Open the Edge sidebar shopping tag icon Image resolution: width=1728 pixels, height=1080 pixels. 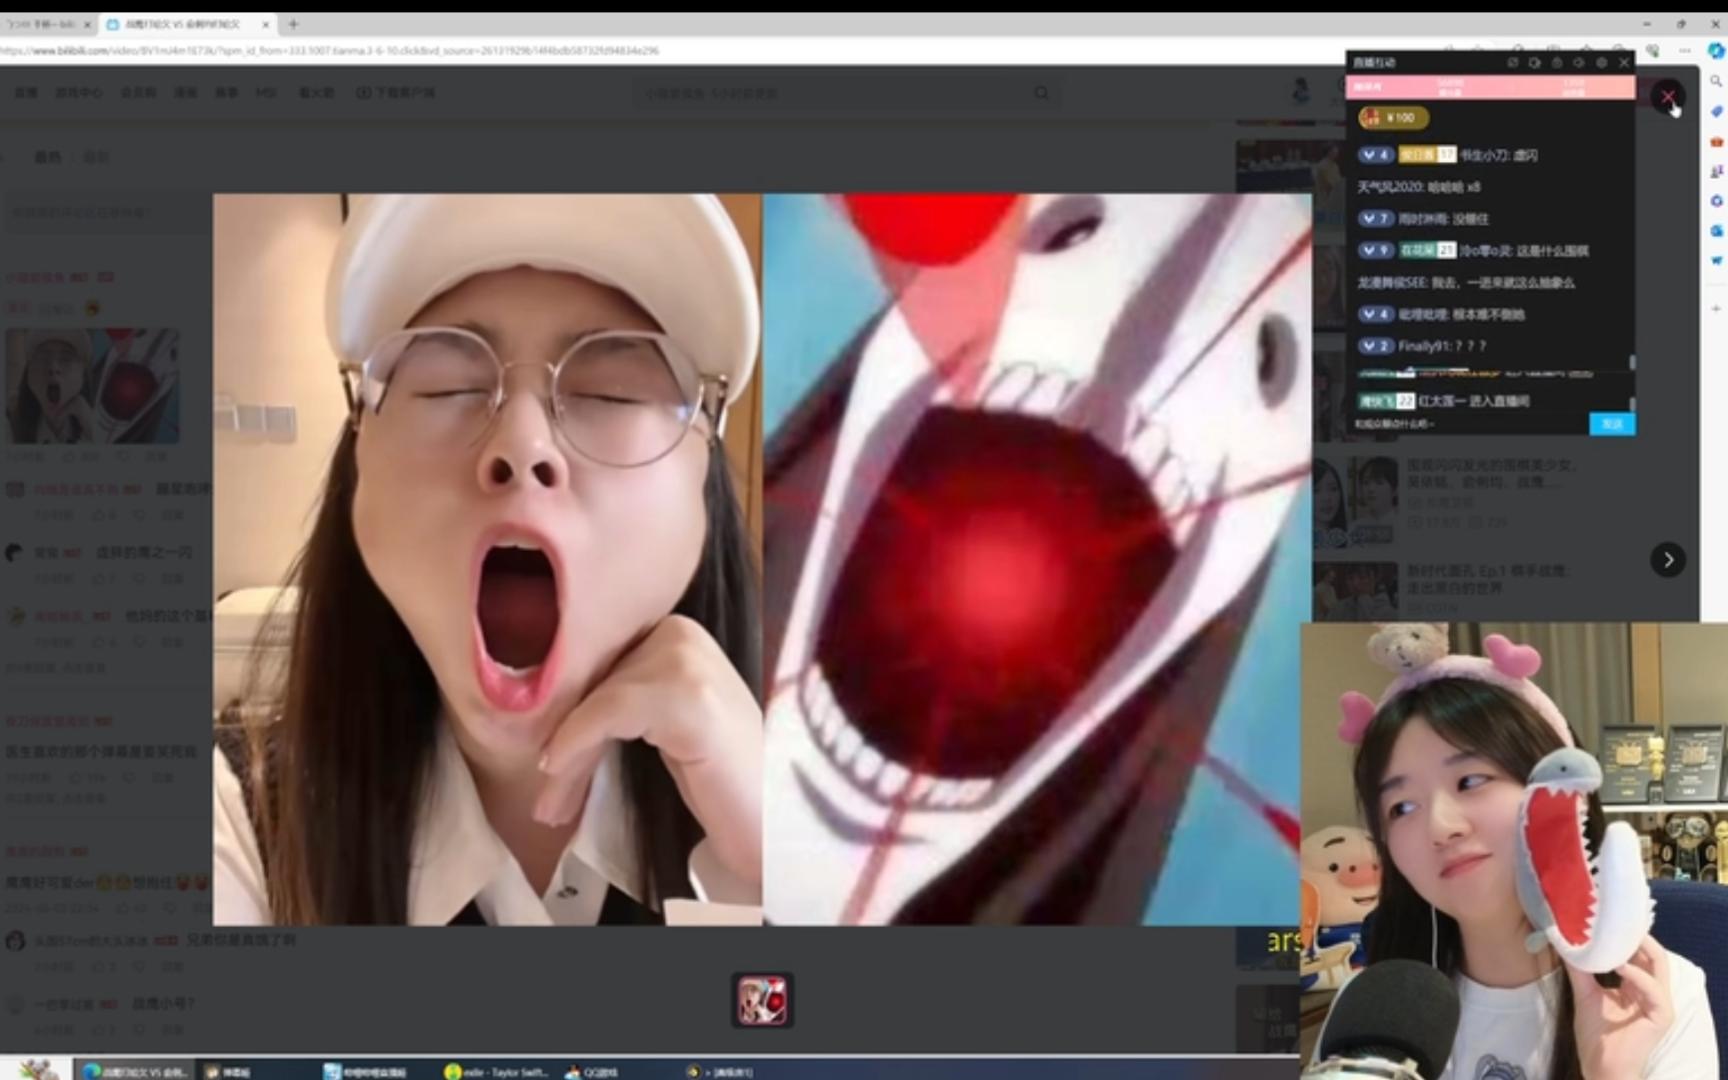pos(1716,111)
